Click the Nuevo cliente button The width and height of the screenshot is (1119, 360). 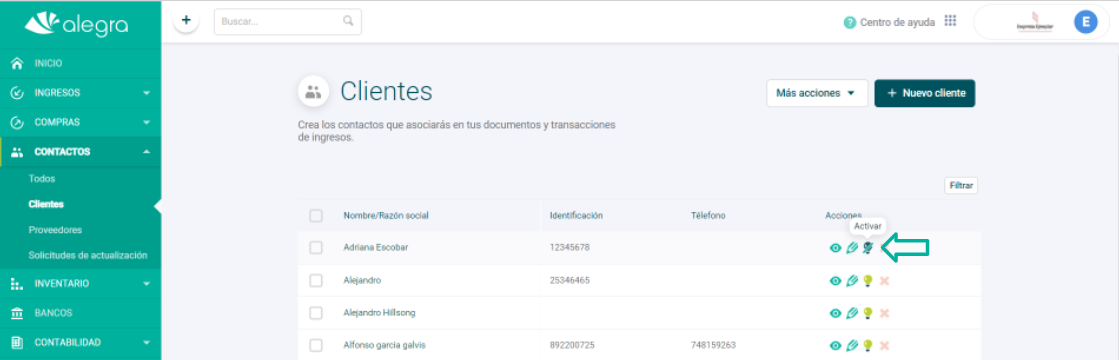pyautogui.click(x=925, y=93)
